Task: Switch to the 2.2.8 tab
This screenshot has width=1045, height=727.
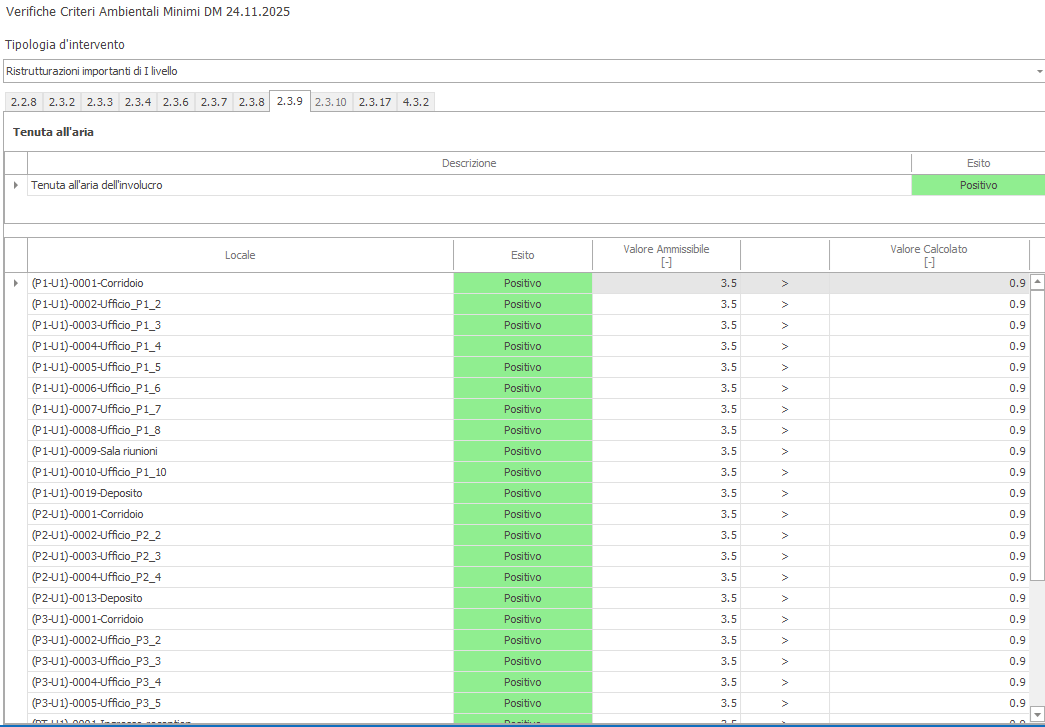Action: [22, 102]
